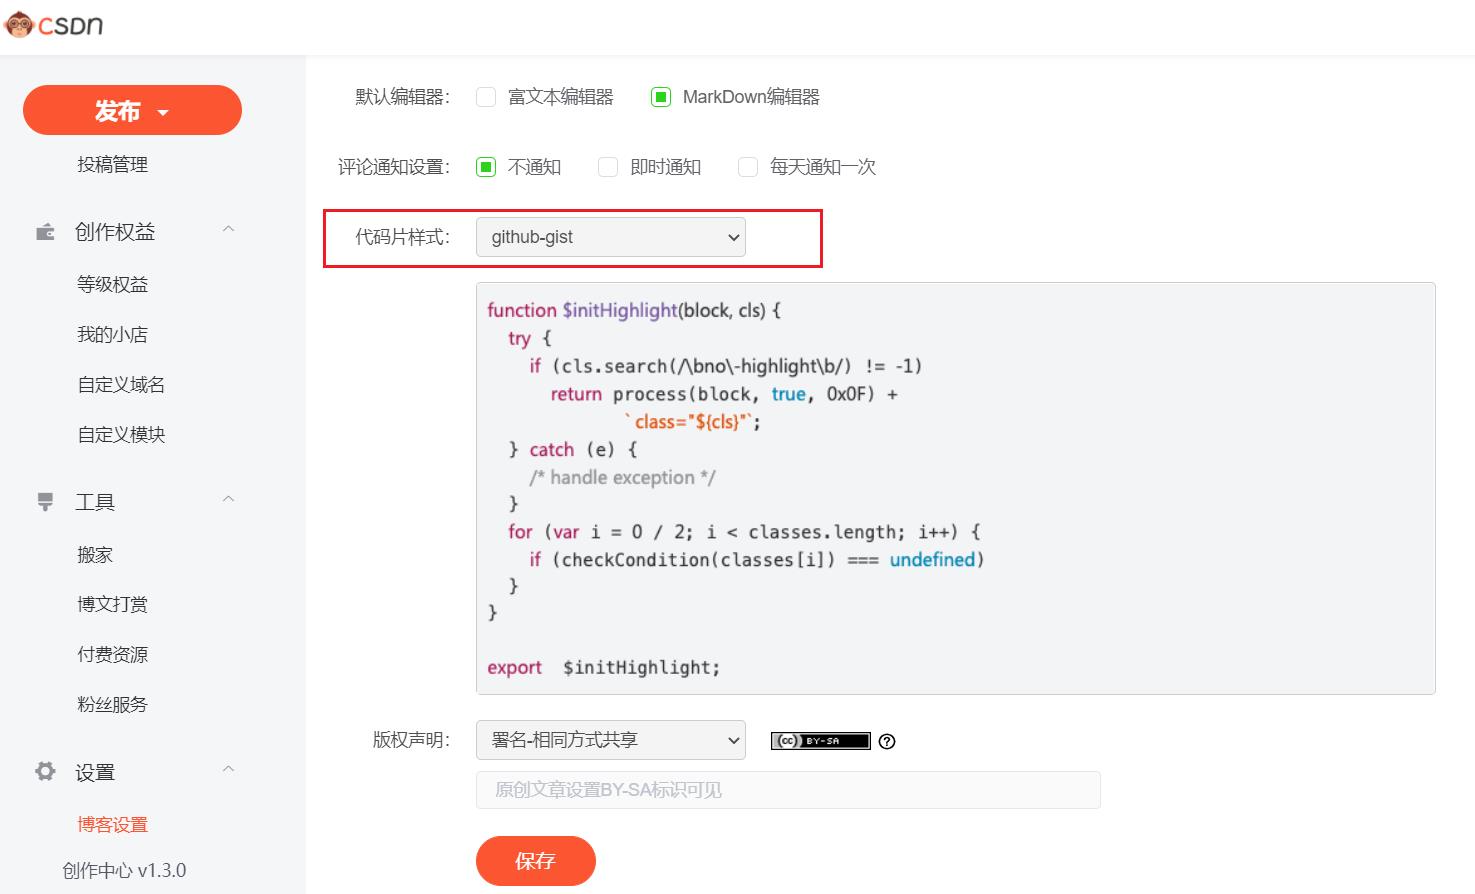This screenshot has height=894, width=1475.
Task: Click "/* handle exception */" comment in preview
Action: coord(622,478)
